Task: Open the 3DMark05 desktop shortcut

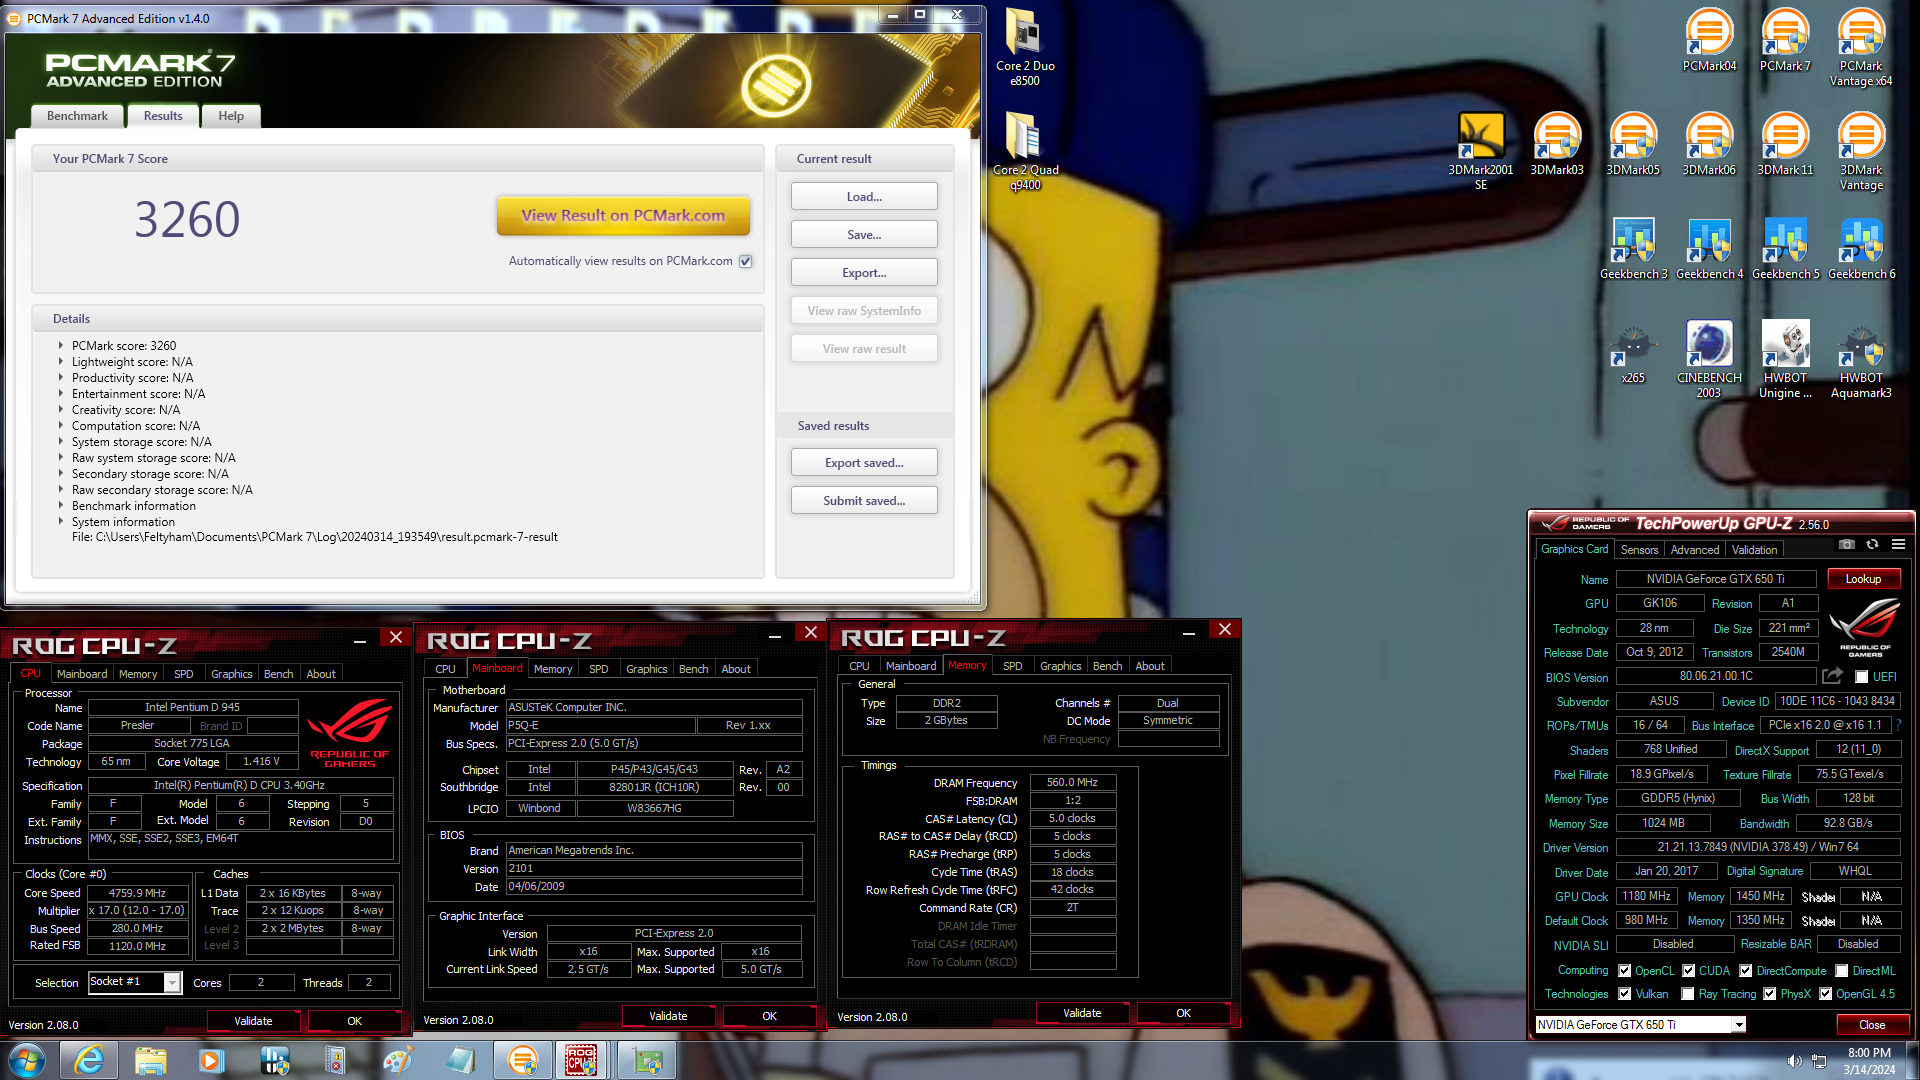Action: [x=1633, y=144]
